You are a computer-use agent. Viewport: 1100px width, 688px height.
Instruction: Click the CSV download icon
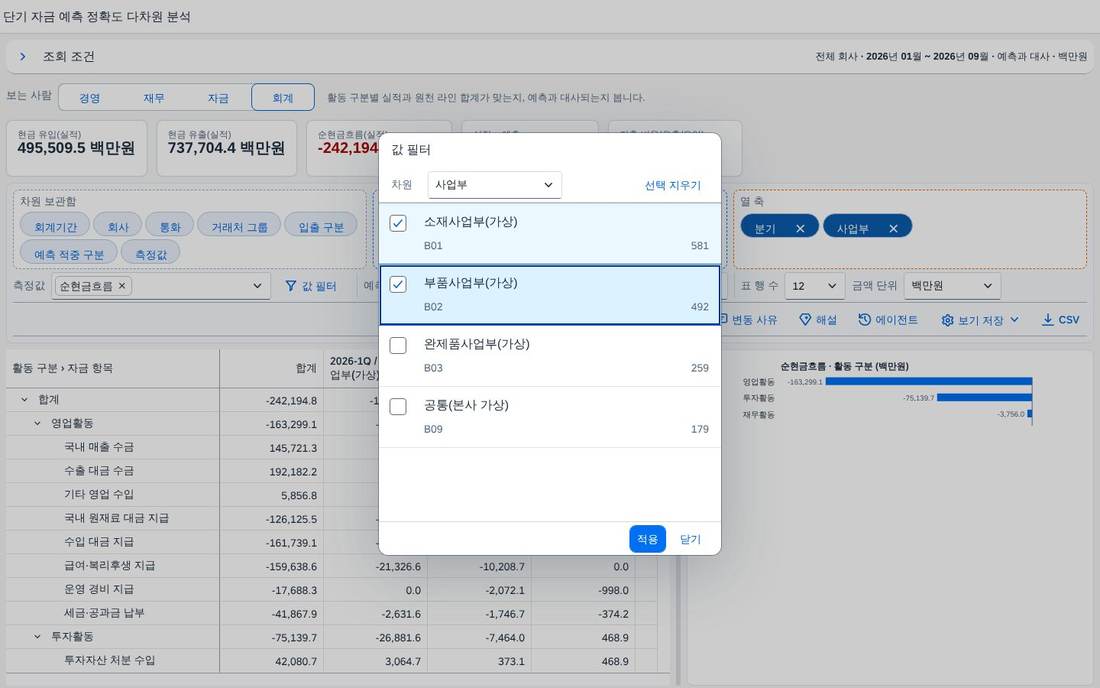click(1047, 320)
